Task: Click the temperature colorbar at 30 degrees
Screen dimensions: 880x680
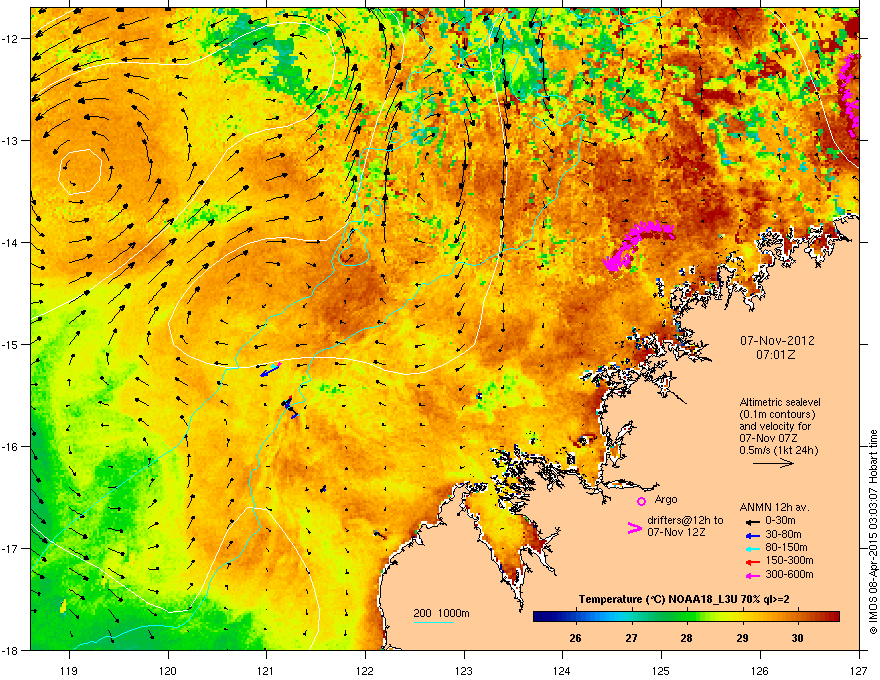Action: [x=798, y=617]
